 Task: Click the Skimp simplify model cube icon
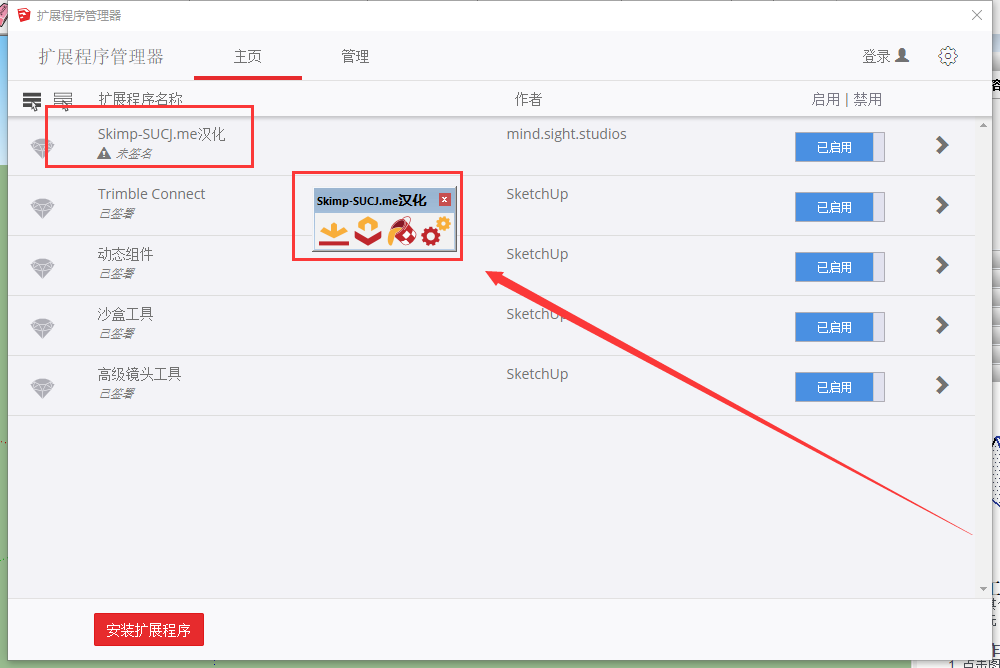[368, 231]
